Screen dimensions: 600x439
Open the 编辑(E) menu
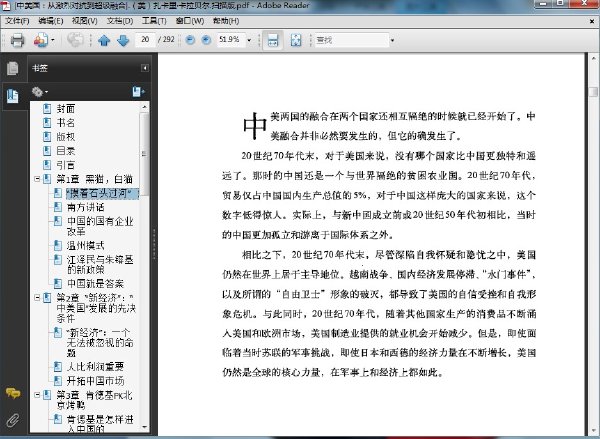(x=51, y=21)
